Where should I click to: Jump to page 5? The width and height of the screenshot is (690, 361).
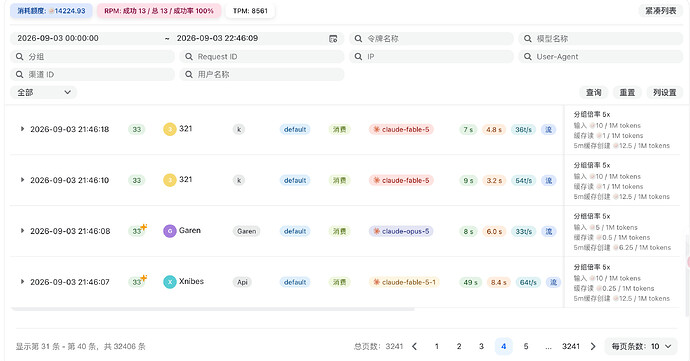tap(526, 346)
